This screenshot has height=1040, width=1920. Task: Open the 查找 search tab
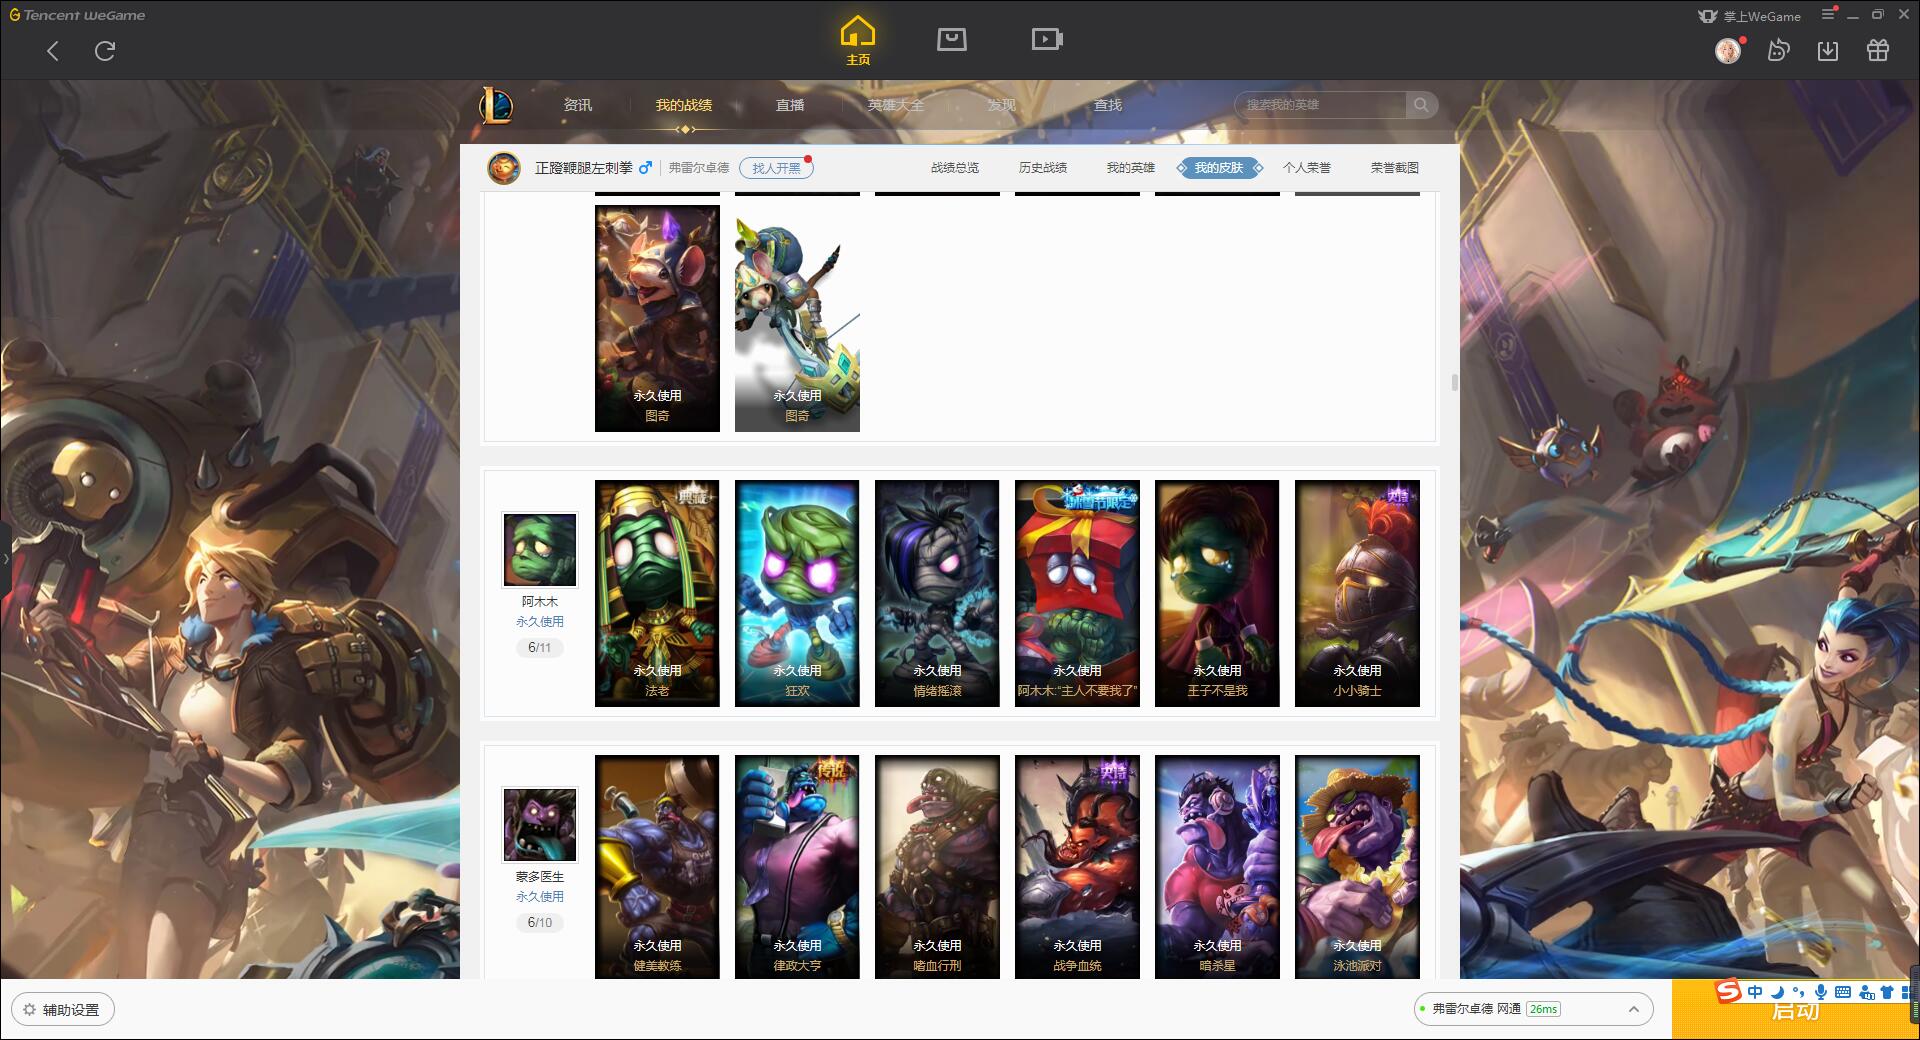point(1108,105)
